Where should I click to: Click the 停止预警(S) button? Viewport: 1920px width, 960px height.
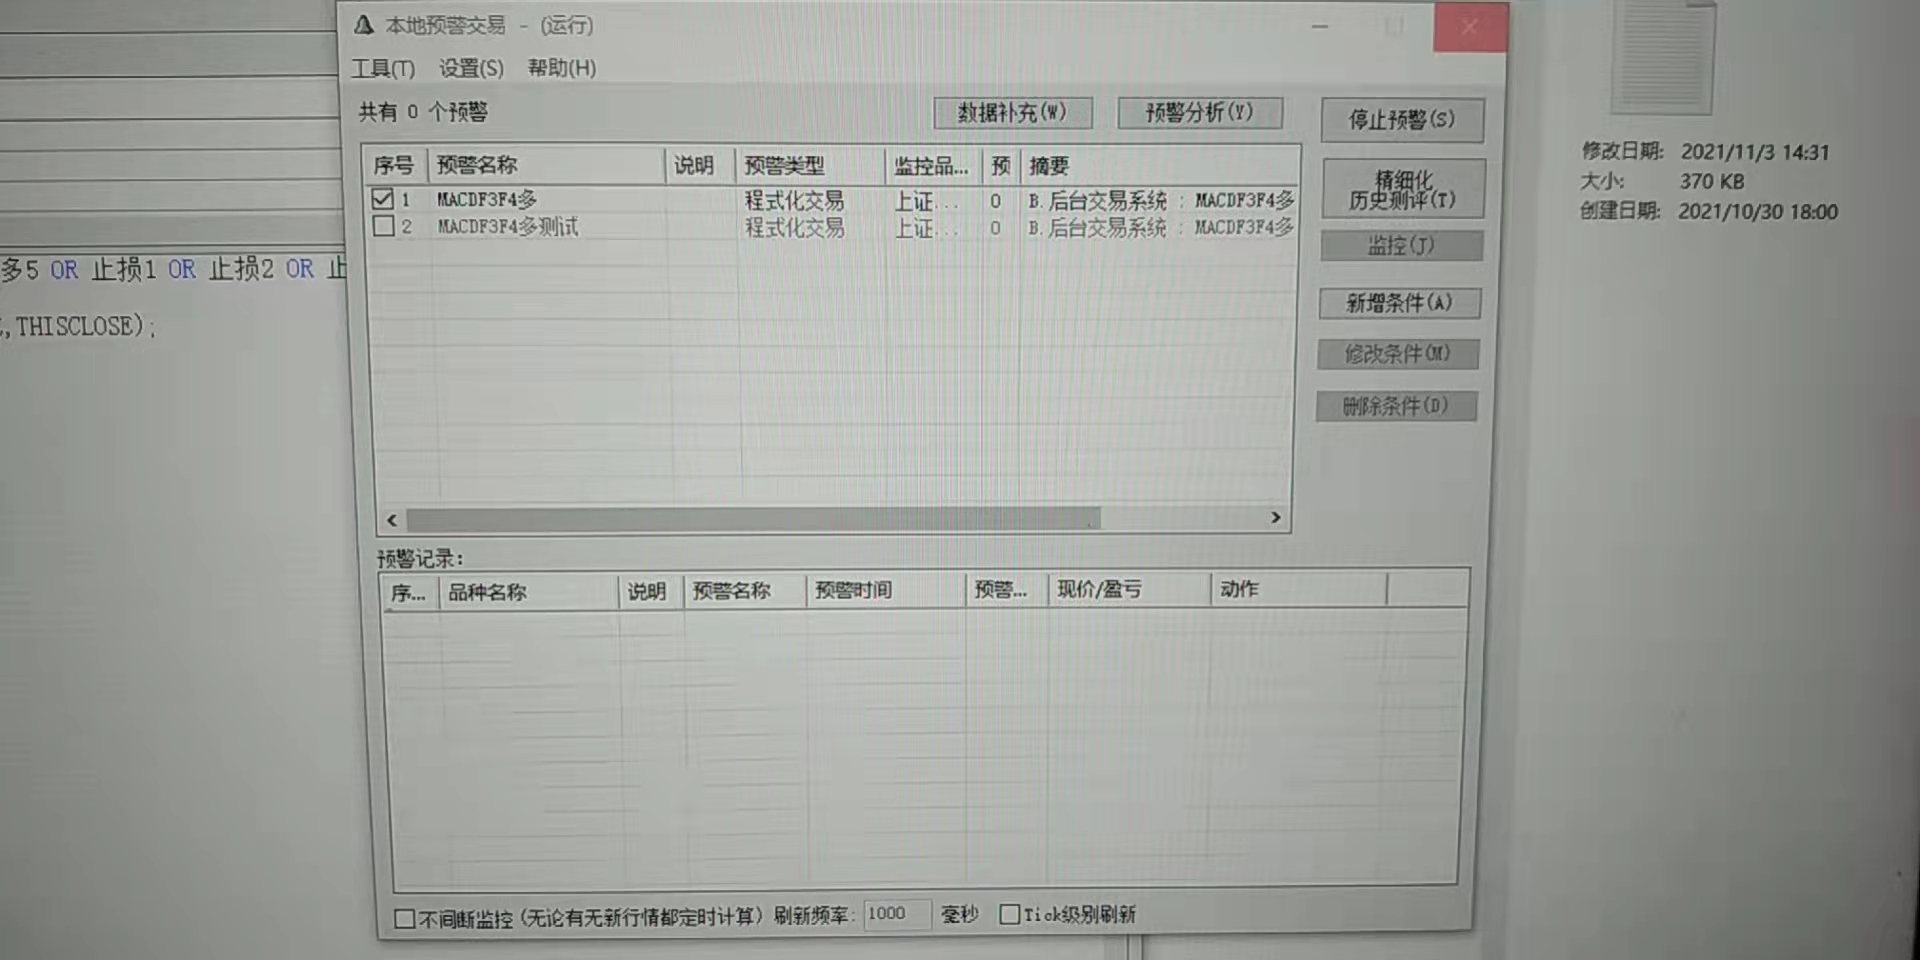1401,120
